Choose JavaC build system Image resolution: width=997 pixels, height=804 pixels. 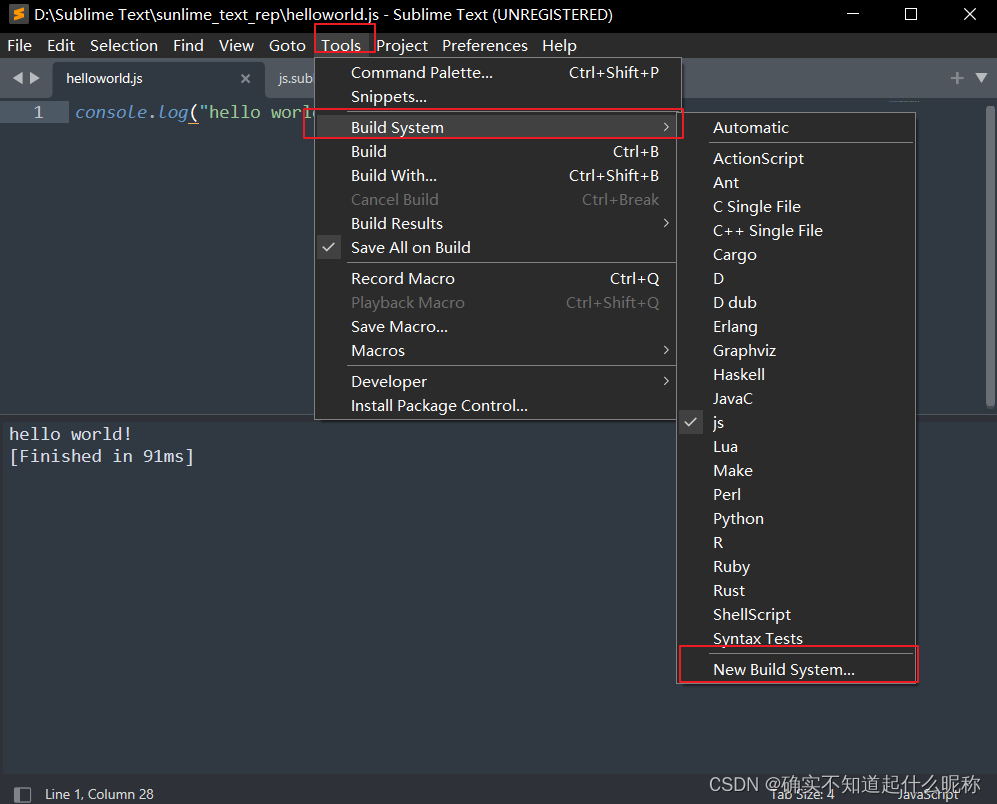[x=796, y=399]
